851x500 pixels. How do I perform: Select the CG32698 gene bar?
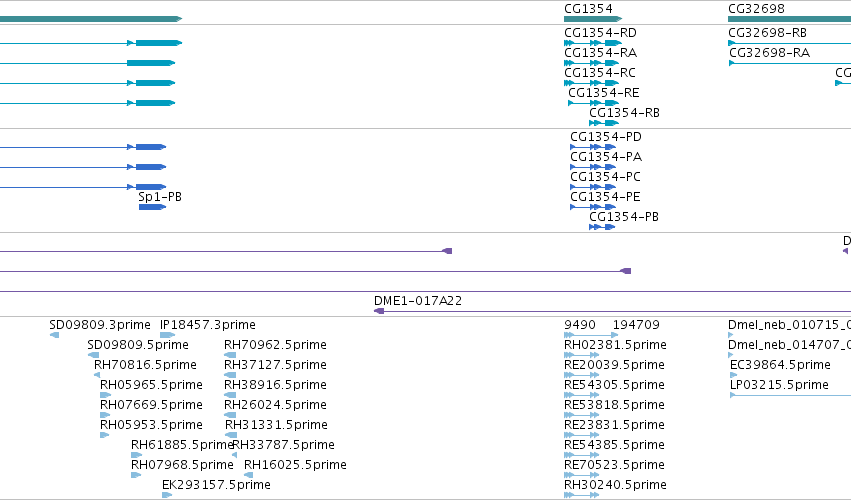coord(789,19)
